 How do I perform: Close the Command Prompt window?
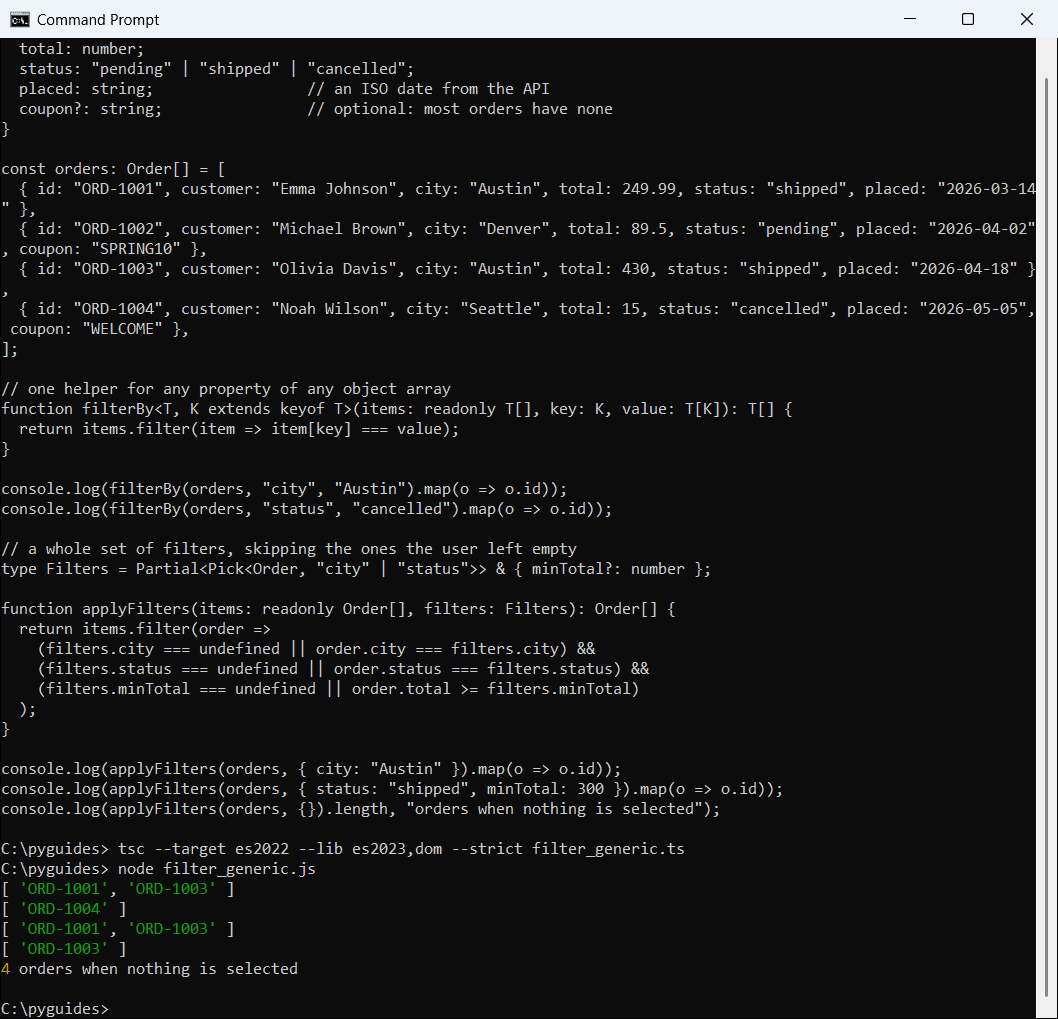point(1026,19)
